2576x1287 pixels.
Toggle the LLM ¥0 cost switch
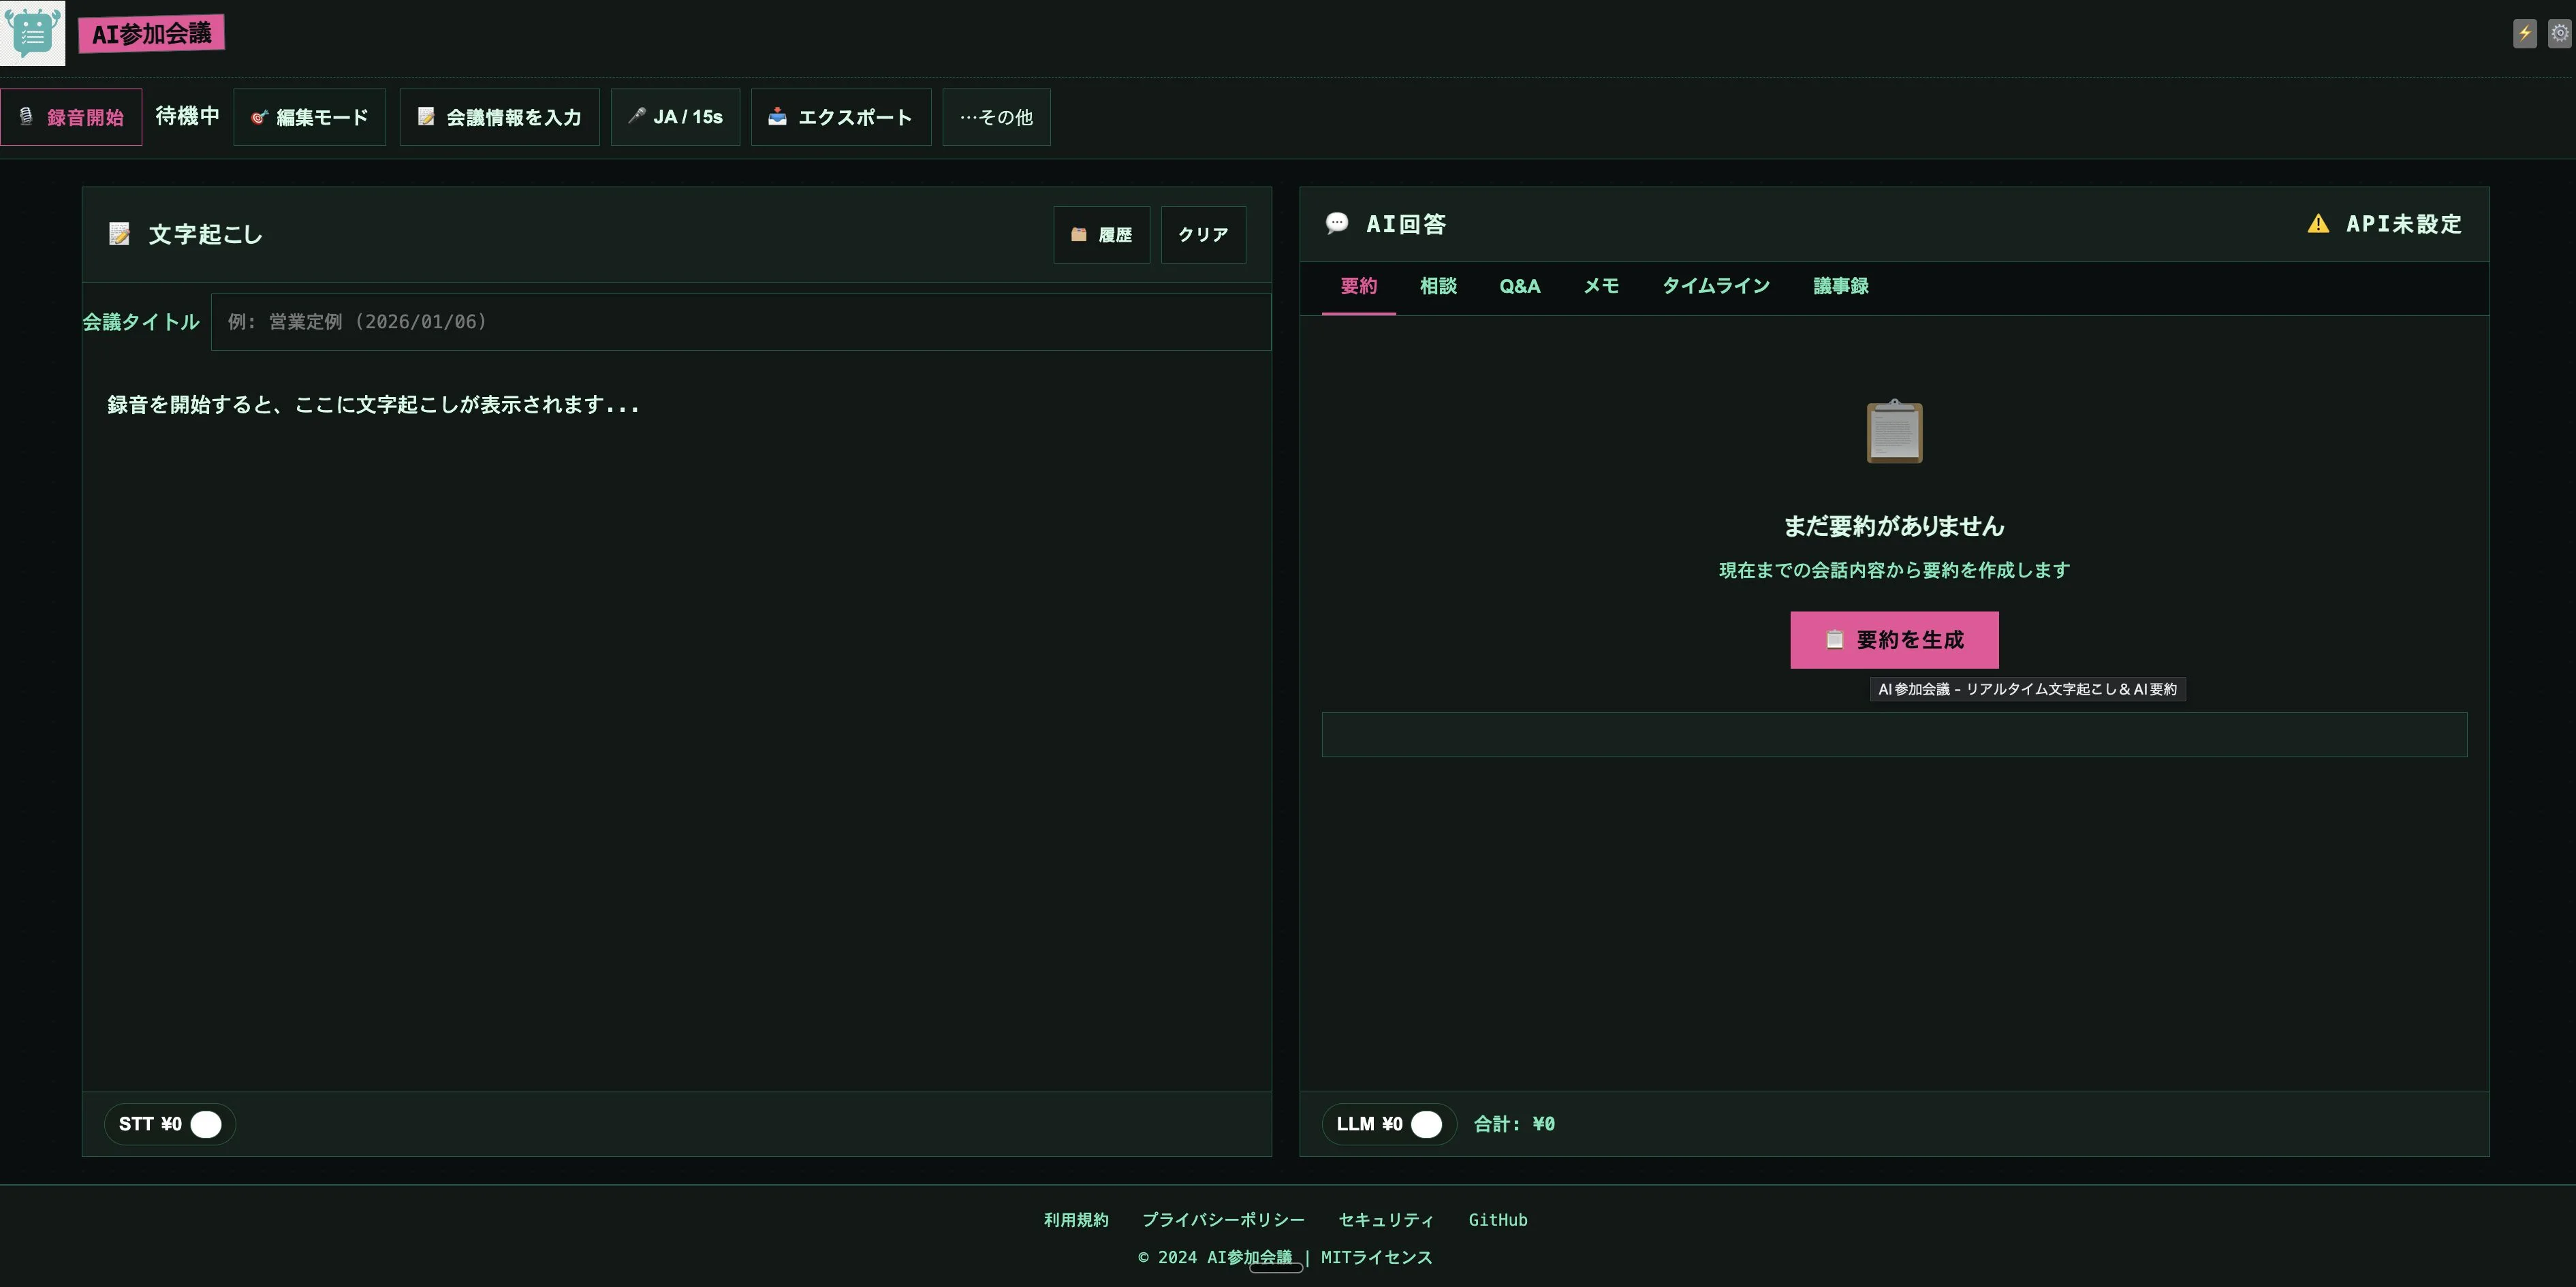[1426, 1124]
